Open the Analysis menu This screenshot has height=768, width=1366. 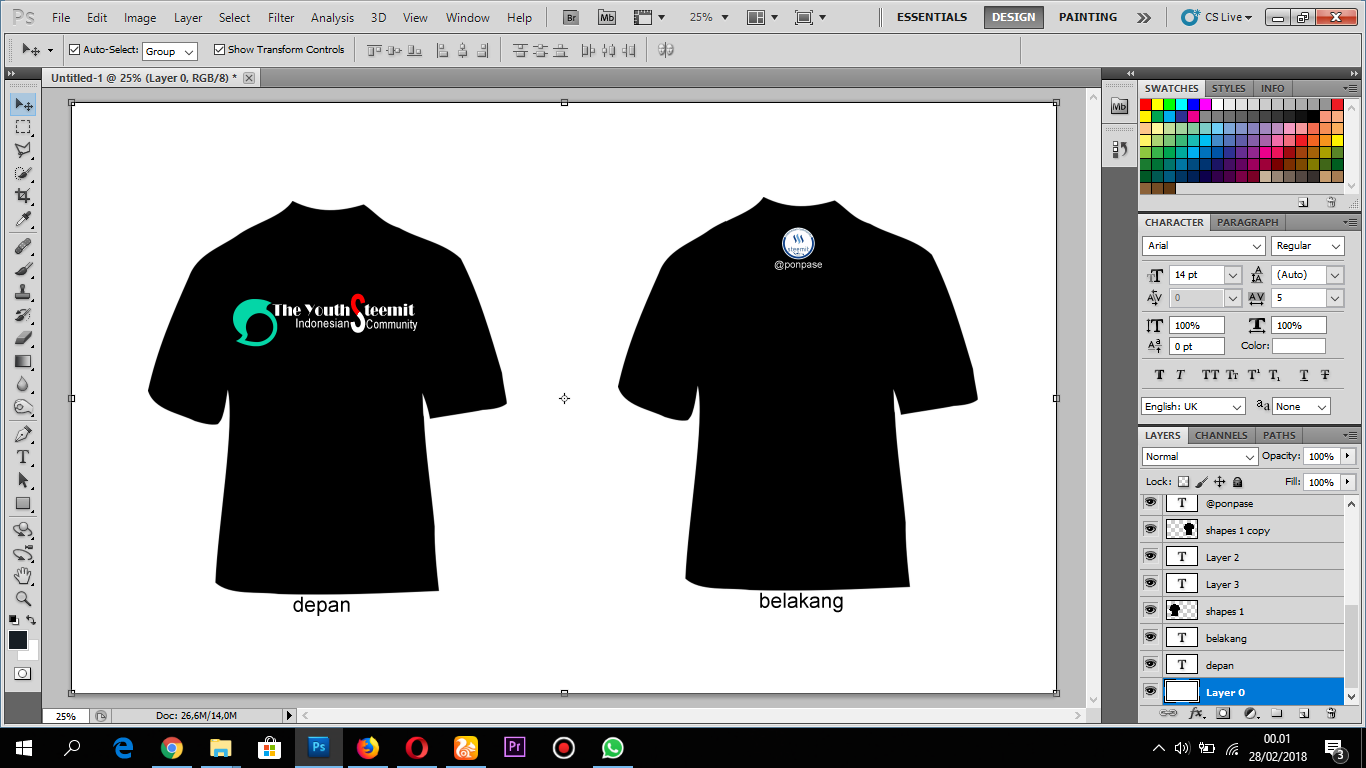pyautogui.click(x=332, y=18)
